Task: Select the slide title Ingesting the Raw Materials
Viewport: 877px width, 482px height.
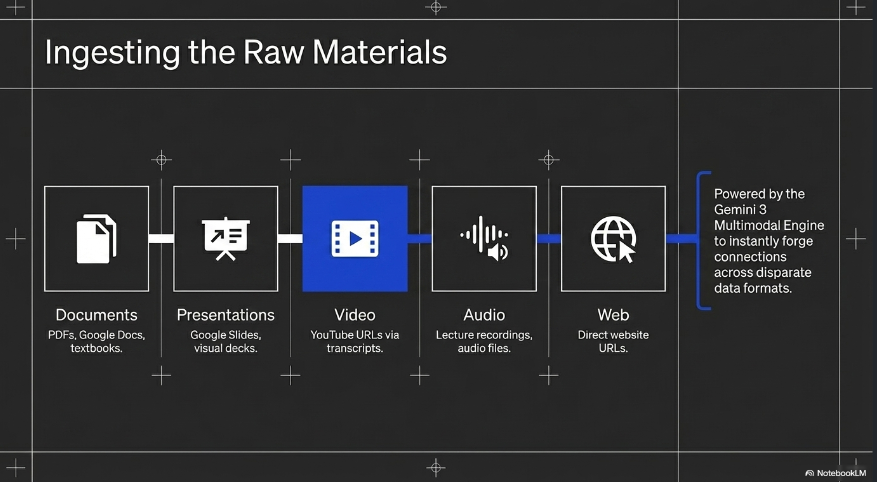Action: [x=245, y=52]
